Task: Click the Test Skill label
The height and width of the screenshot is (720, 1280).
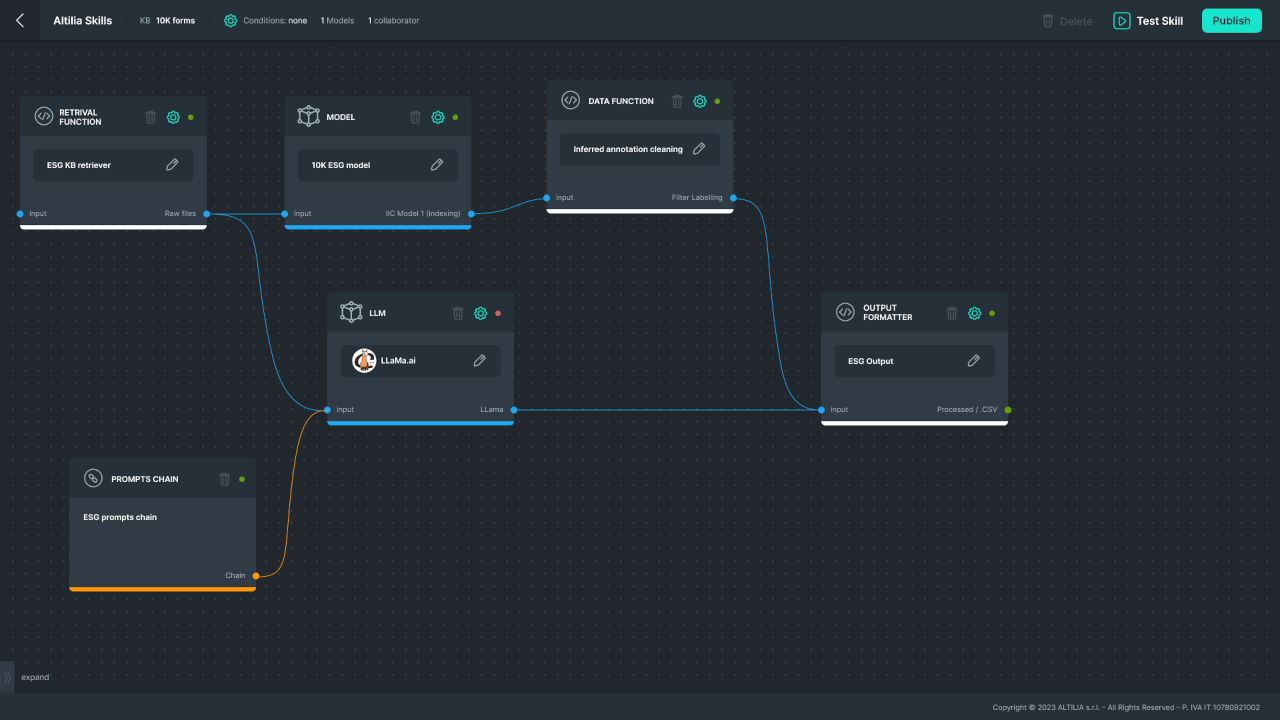Action: coord(1159,20)
